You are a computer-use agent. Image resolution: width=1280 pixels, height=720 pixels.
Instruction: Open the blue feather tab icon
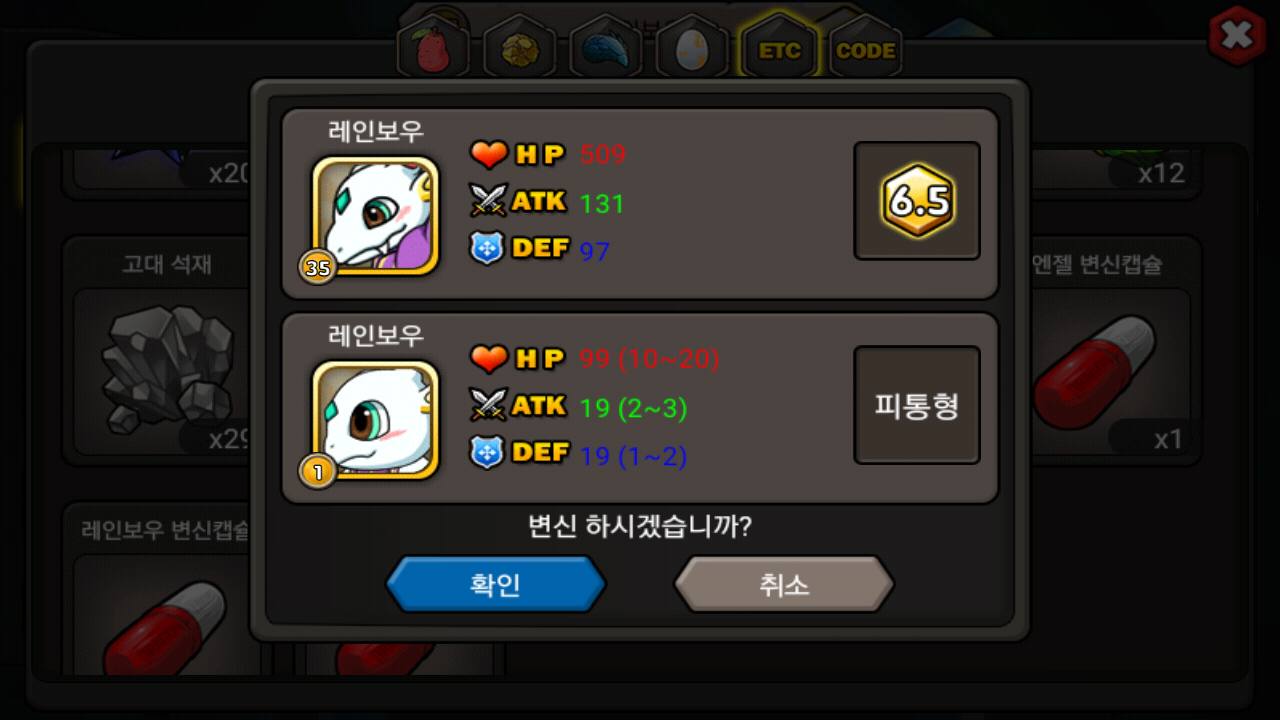pos(606,50)
